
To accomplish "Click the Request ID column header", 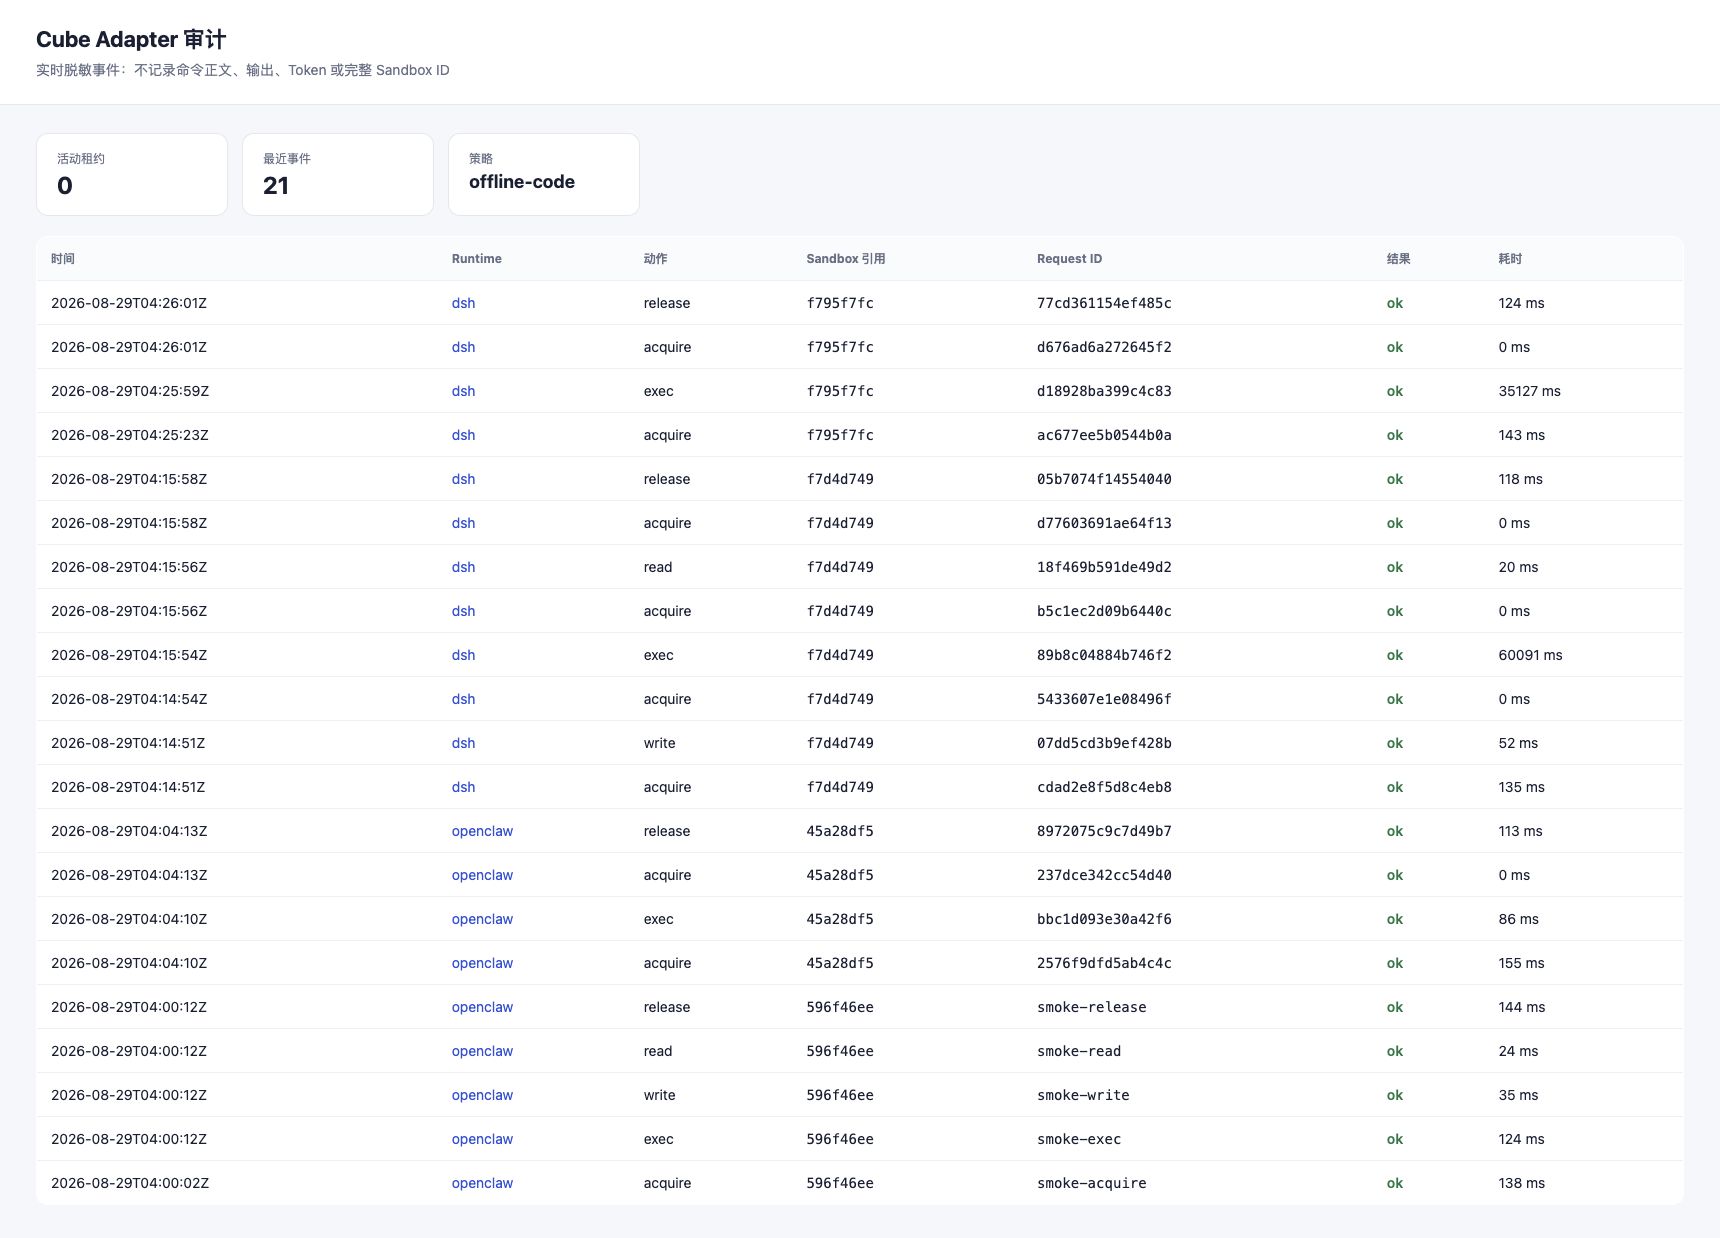I will [x=1069, y=259].
